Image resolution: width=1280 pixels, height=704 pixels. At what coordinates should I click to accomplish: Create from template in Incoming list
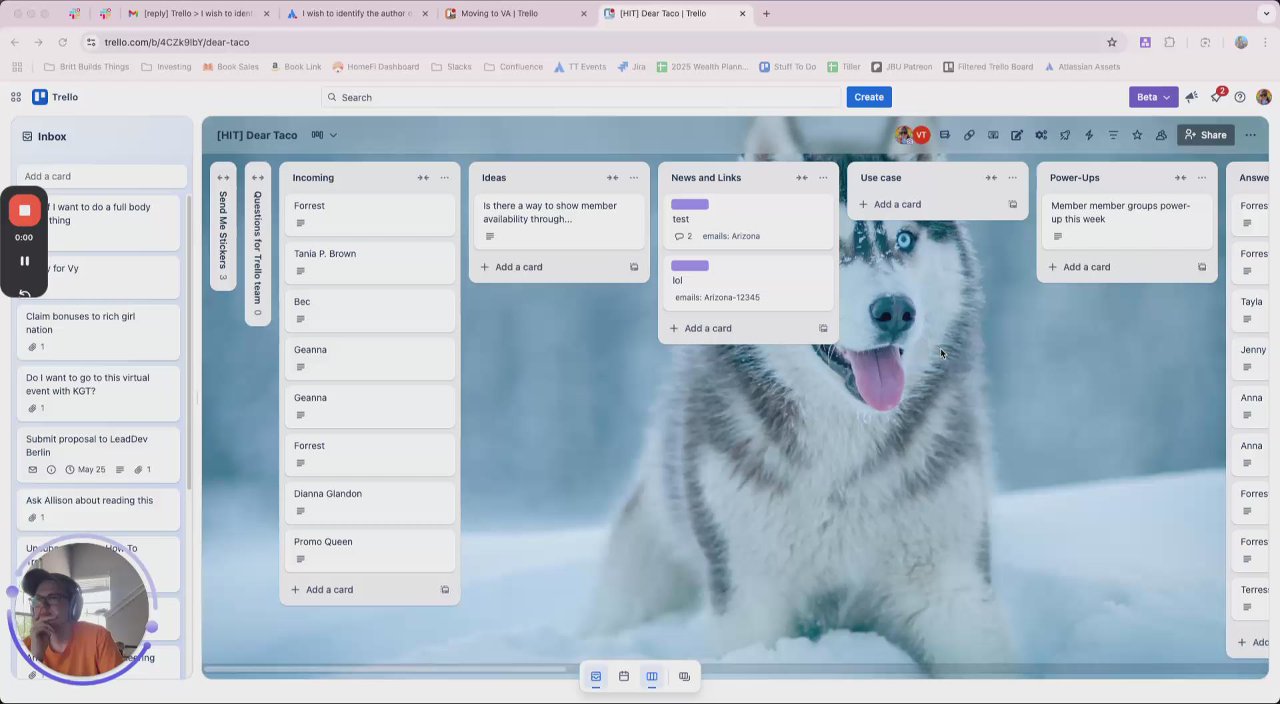(x=445, y=590)
